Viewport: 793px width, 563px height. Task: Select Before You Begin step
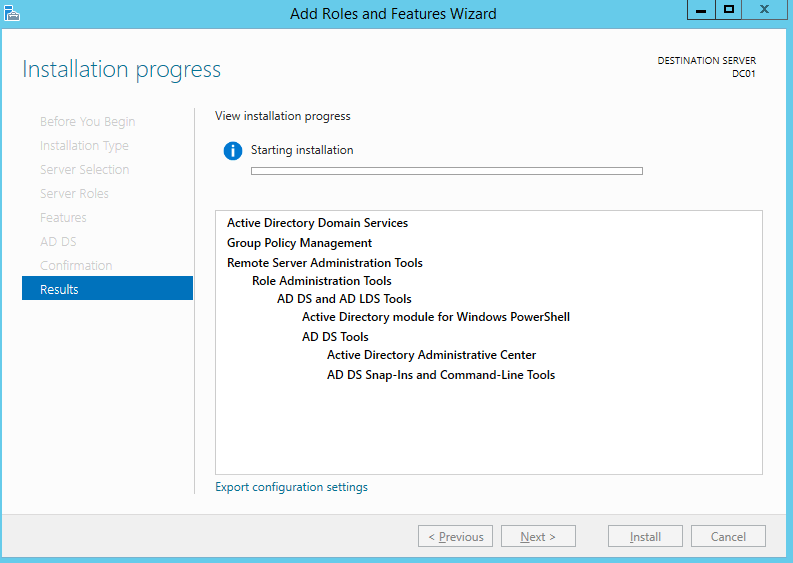point(87,121)
